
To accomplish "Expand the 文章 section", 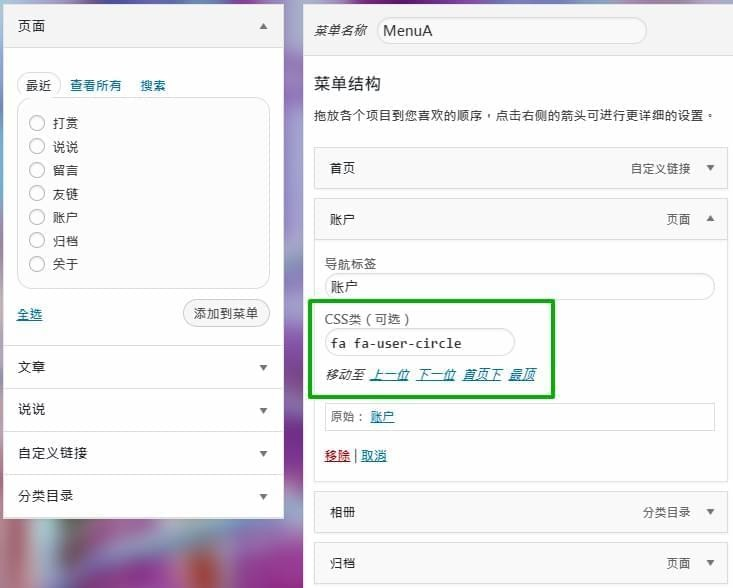I will 263,368.
